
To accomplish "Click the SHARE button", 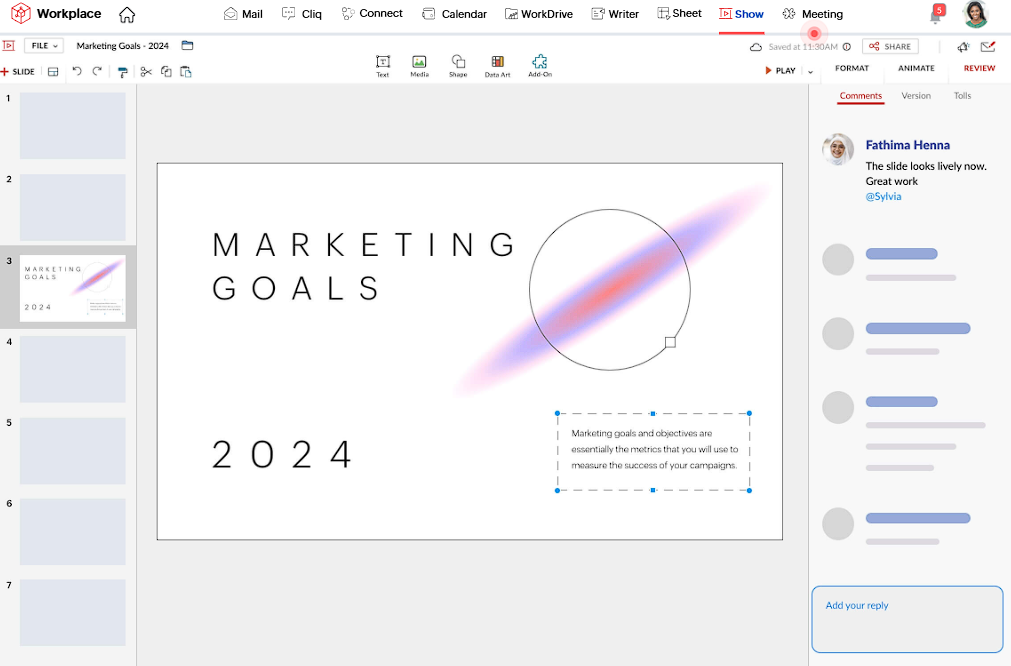I will pyautogui.click(x=890, y=47).
